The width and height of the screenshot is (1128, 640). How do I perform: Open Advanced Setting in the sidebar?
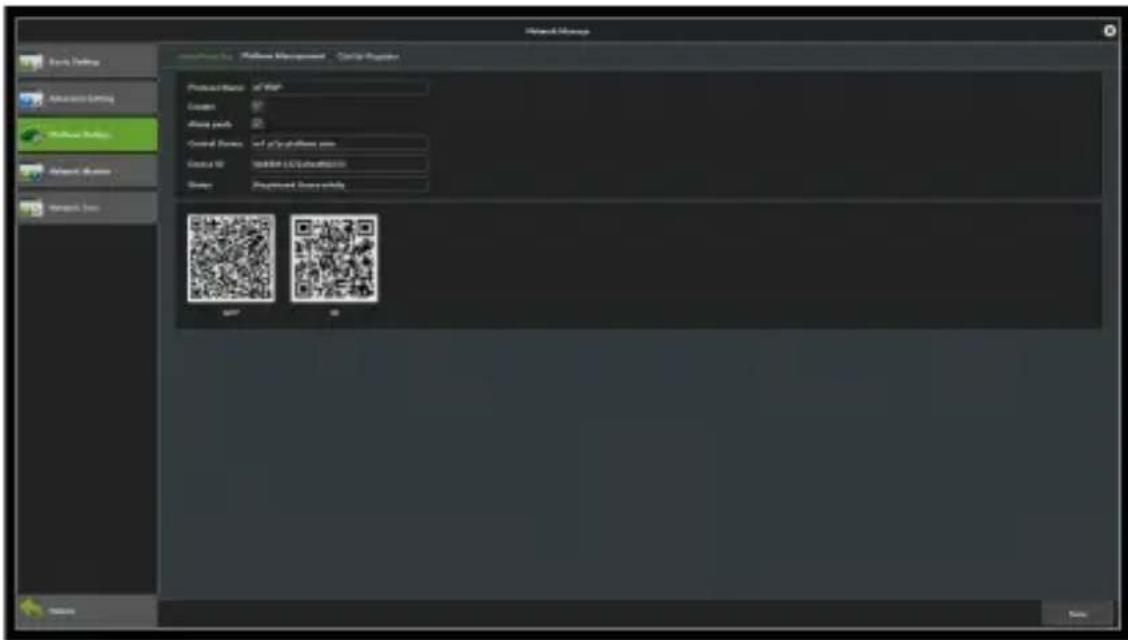(x=87, y=99)
